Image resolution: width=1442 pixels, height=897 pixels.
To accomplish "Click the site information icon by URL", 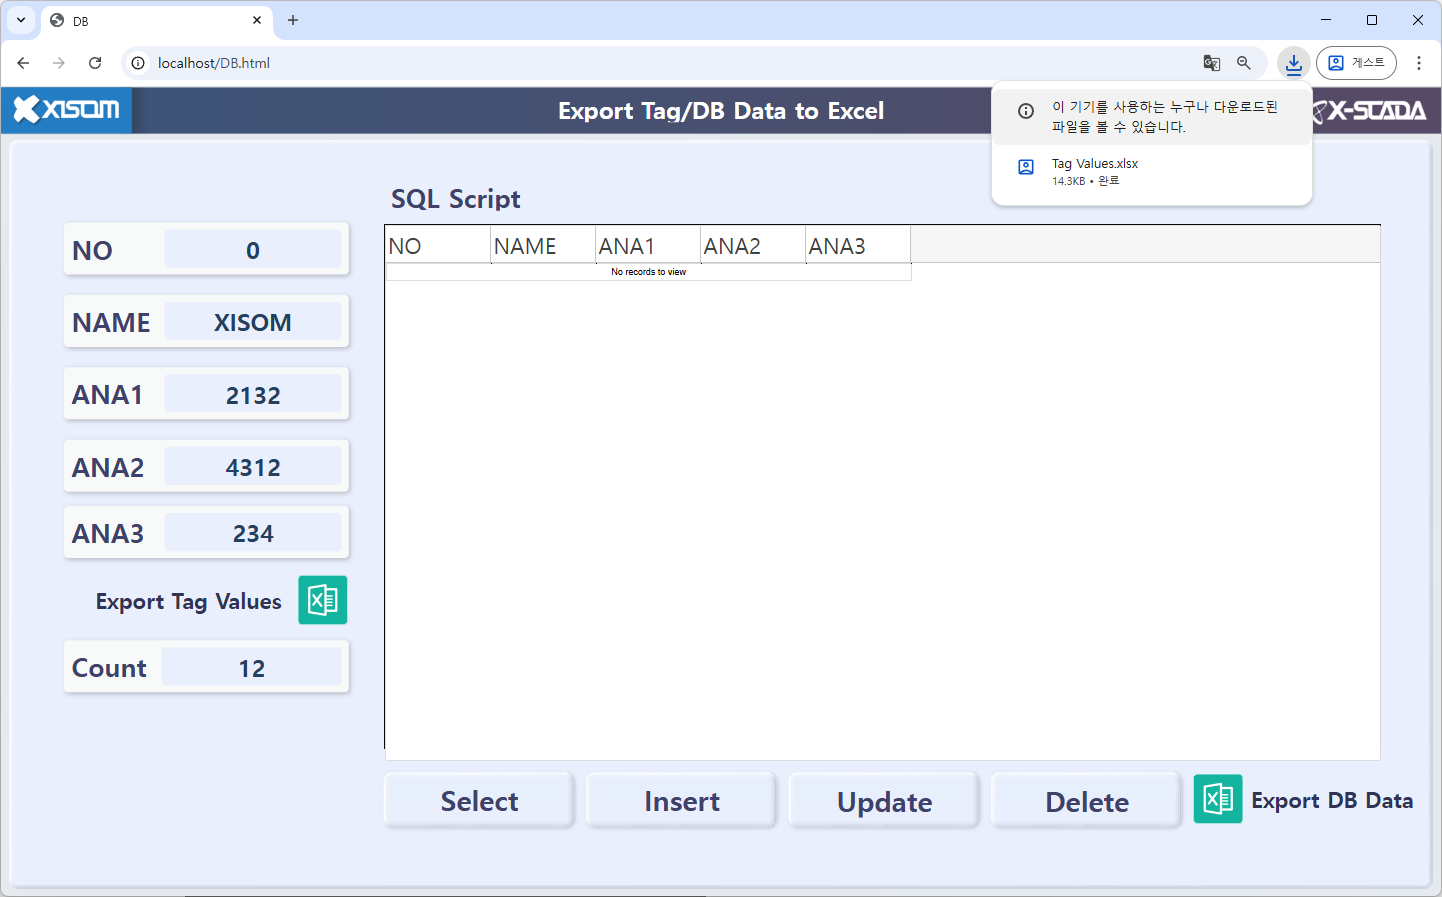I will point(138,63).
